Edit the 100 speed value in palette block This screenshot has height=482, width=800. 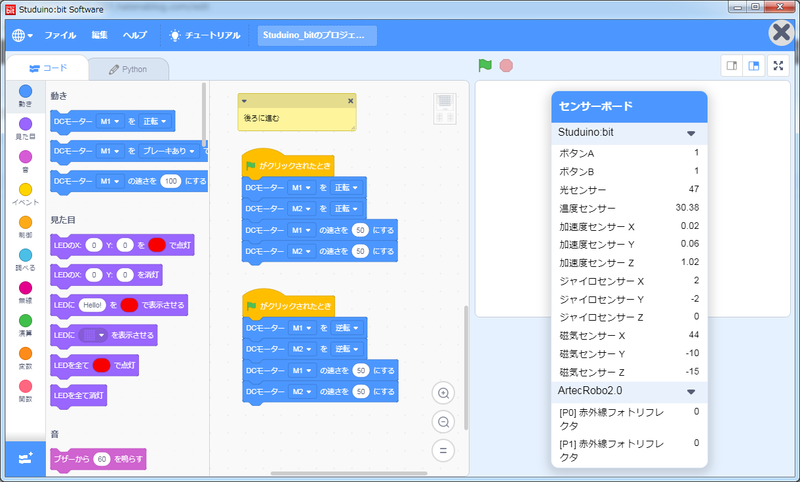pyautogui.click(x=170, y=181)
